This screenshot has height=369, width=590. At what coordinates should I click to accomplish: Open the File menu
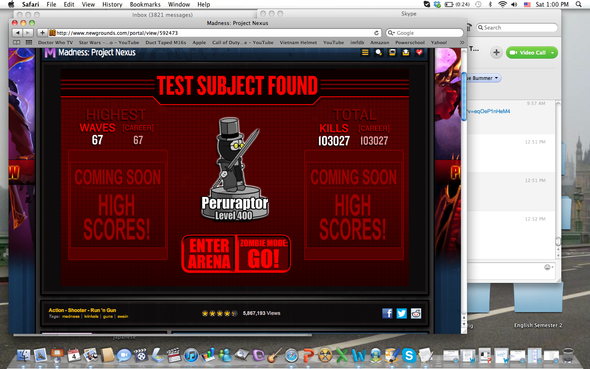tap(51, 5)
